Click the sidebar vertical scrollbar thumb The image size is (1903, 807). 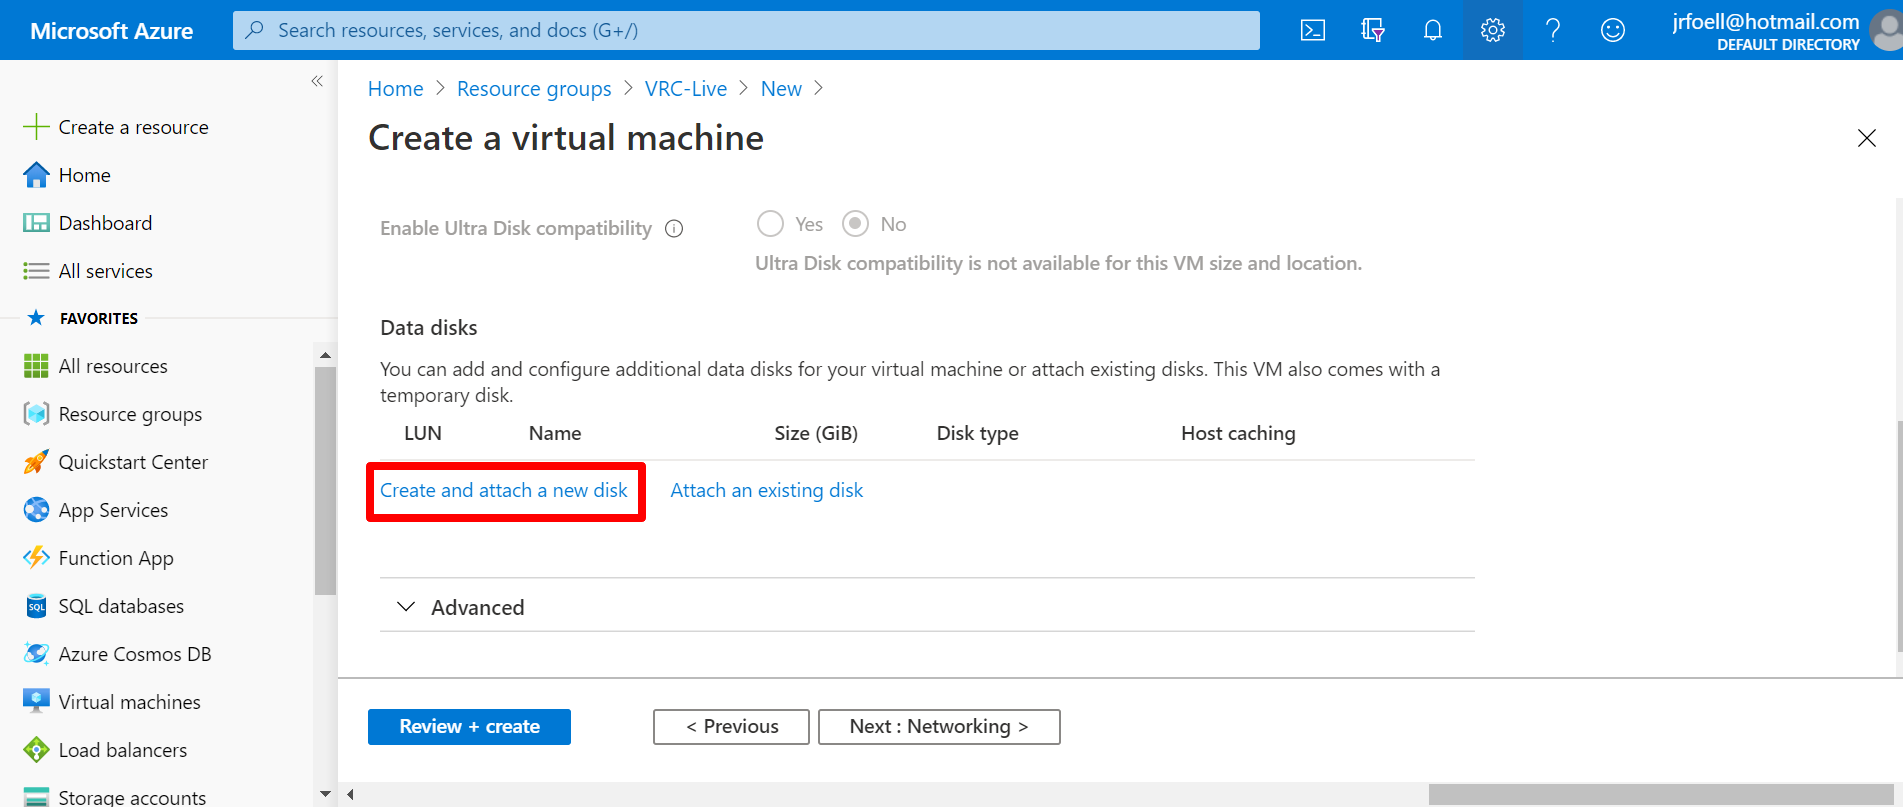click(325, 480)
